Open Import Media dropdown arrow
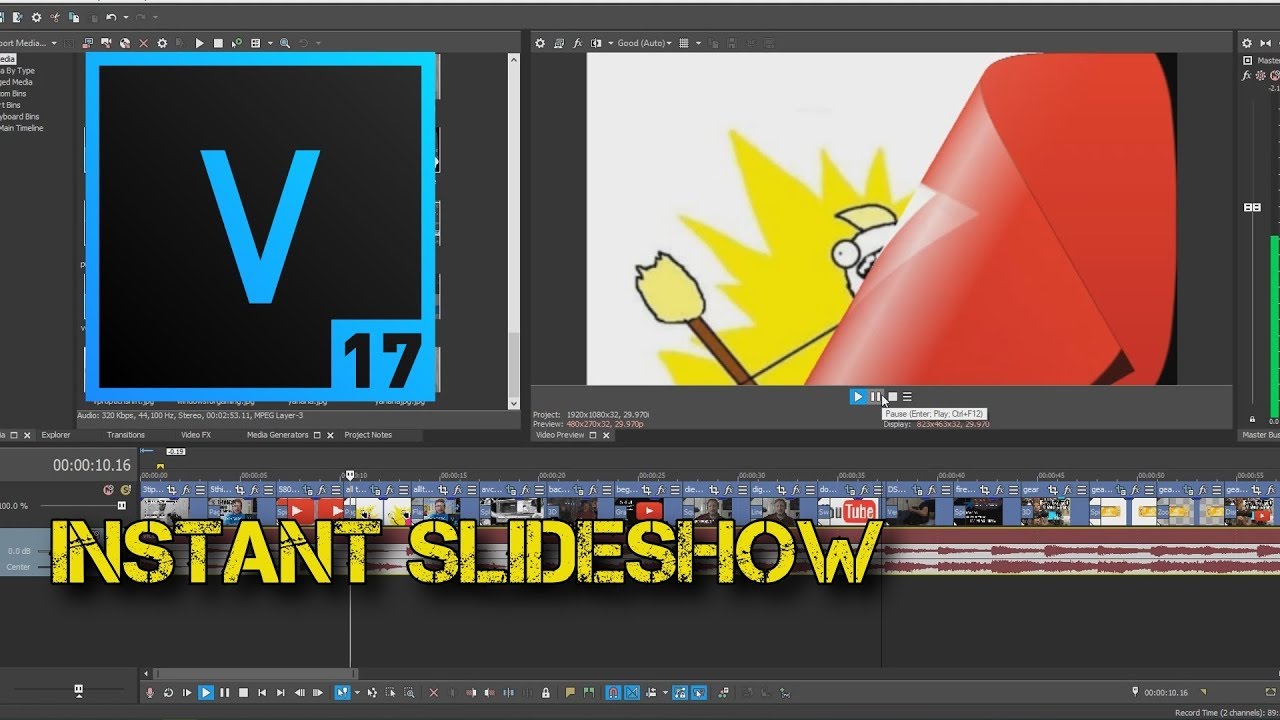The height and width of the screenshot is (720, 1280). pos(54,43)
